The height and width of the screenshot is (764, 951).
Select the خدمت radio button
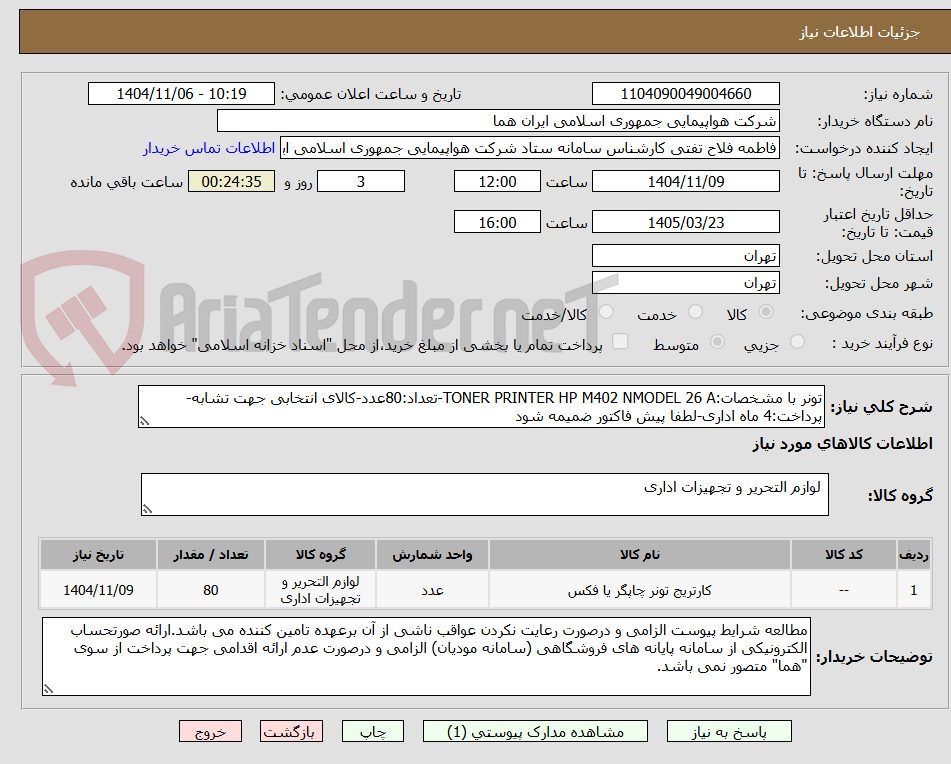click(695, 312)
